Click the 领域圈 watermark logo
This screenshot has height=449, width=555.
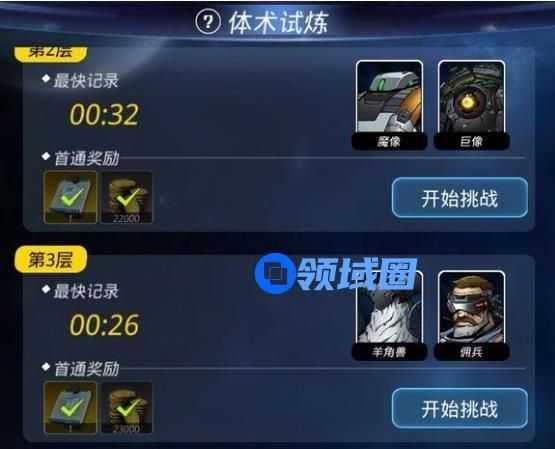(x=336, y=274)
